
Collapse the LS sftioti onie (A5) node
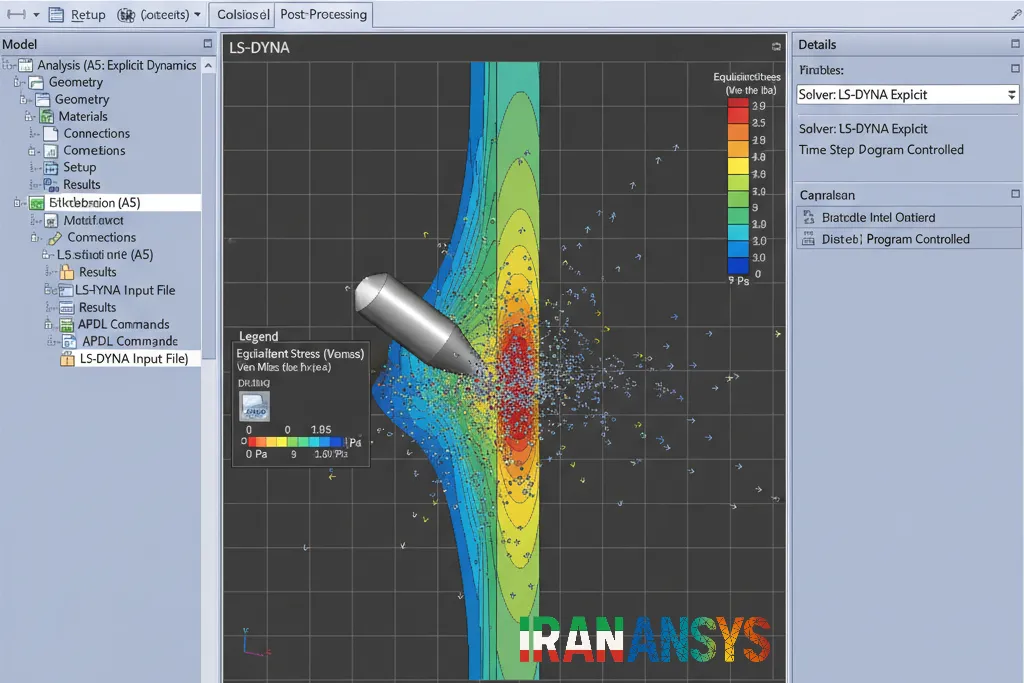coord(46,255)
